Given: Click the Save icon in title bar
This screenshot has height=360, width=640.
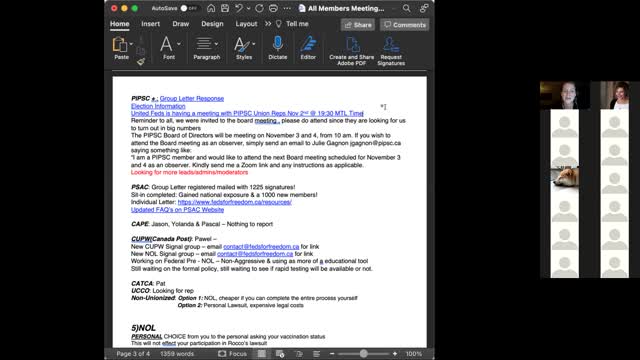Looking at the screenshot, I should point(225,8).
